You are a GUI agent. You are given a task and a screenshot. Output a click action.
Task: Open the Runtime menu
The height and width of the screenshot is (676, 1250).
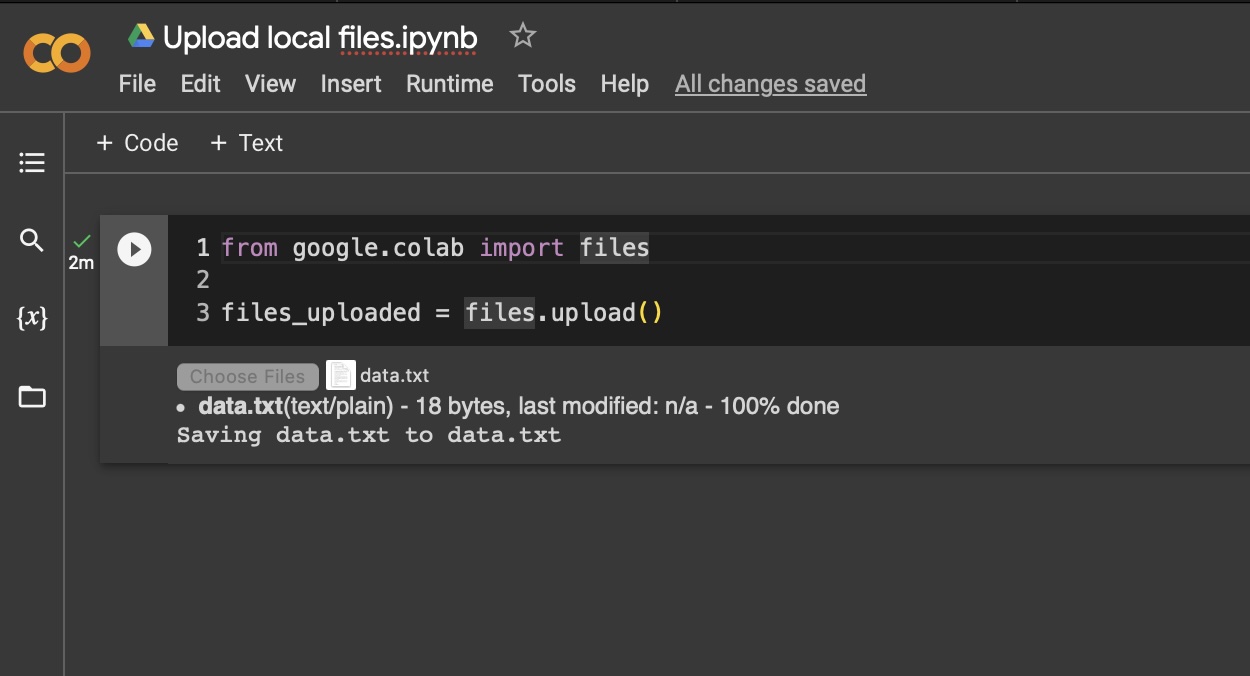point(449,84)
